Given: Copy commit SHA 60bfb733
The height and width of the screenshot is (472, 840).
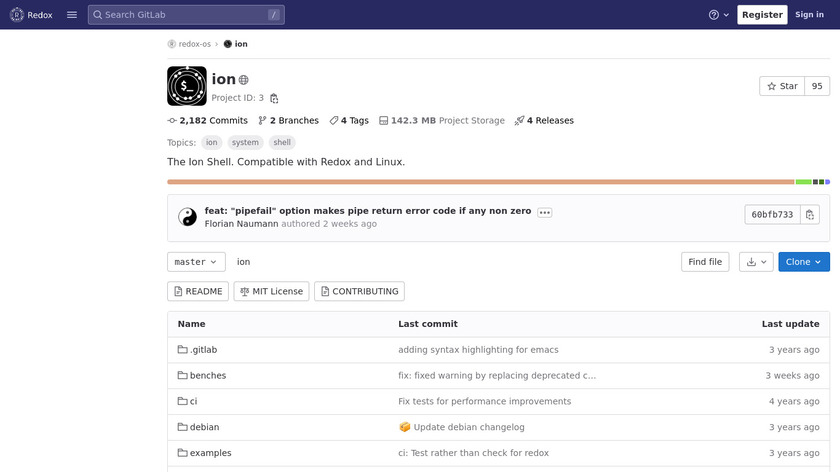Looking at the screenshot, I should [x=810, y=215].
